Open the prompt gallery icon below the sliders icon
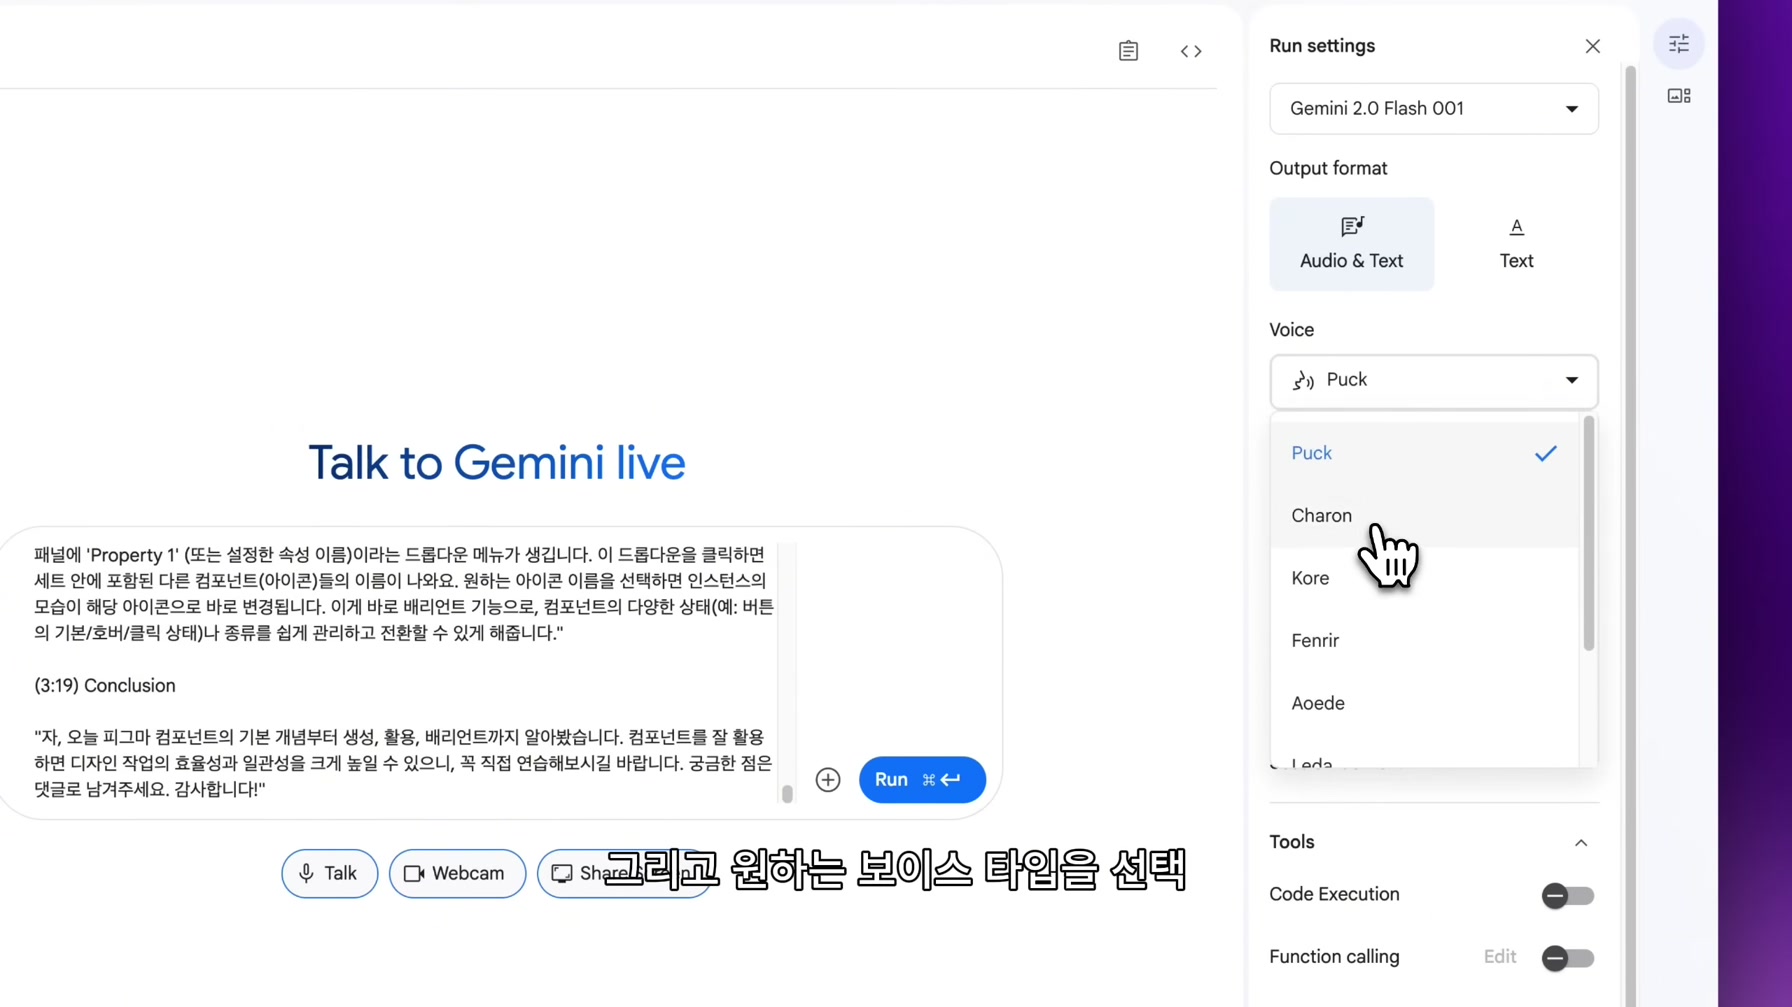The image size is (1792, 1007). (1678, 96)
